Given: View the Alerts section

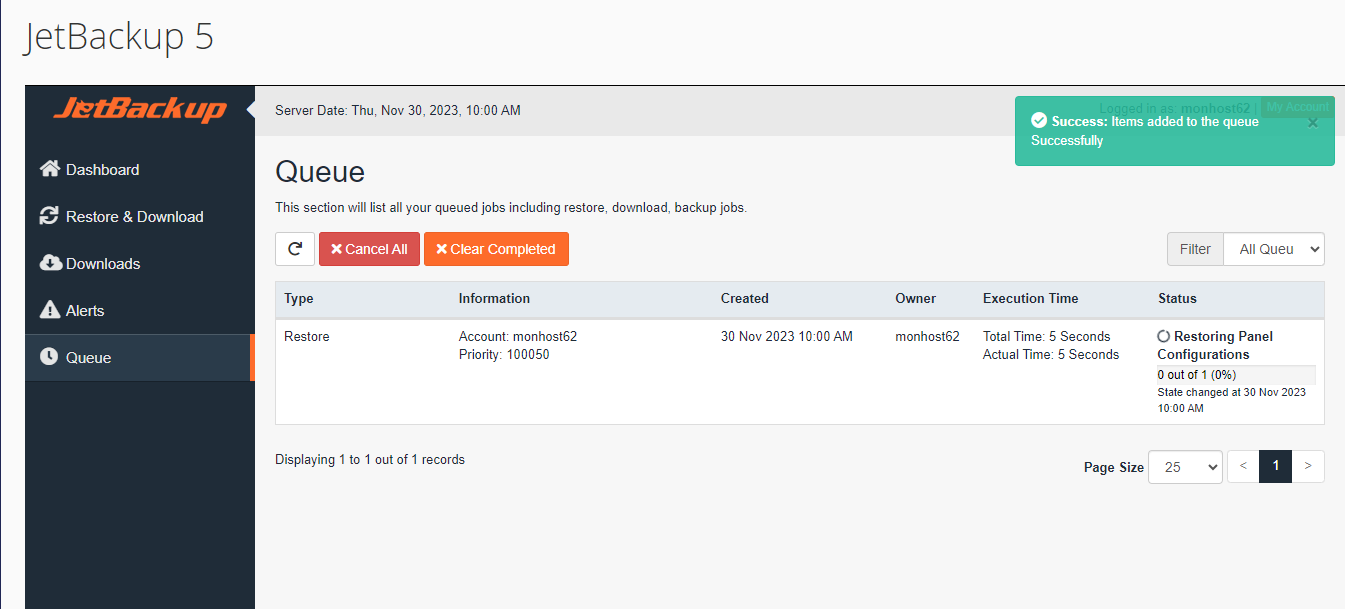Looking at the screenshot, I should click(x=140, y=311).
